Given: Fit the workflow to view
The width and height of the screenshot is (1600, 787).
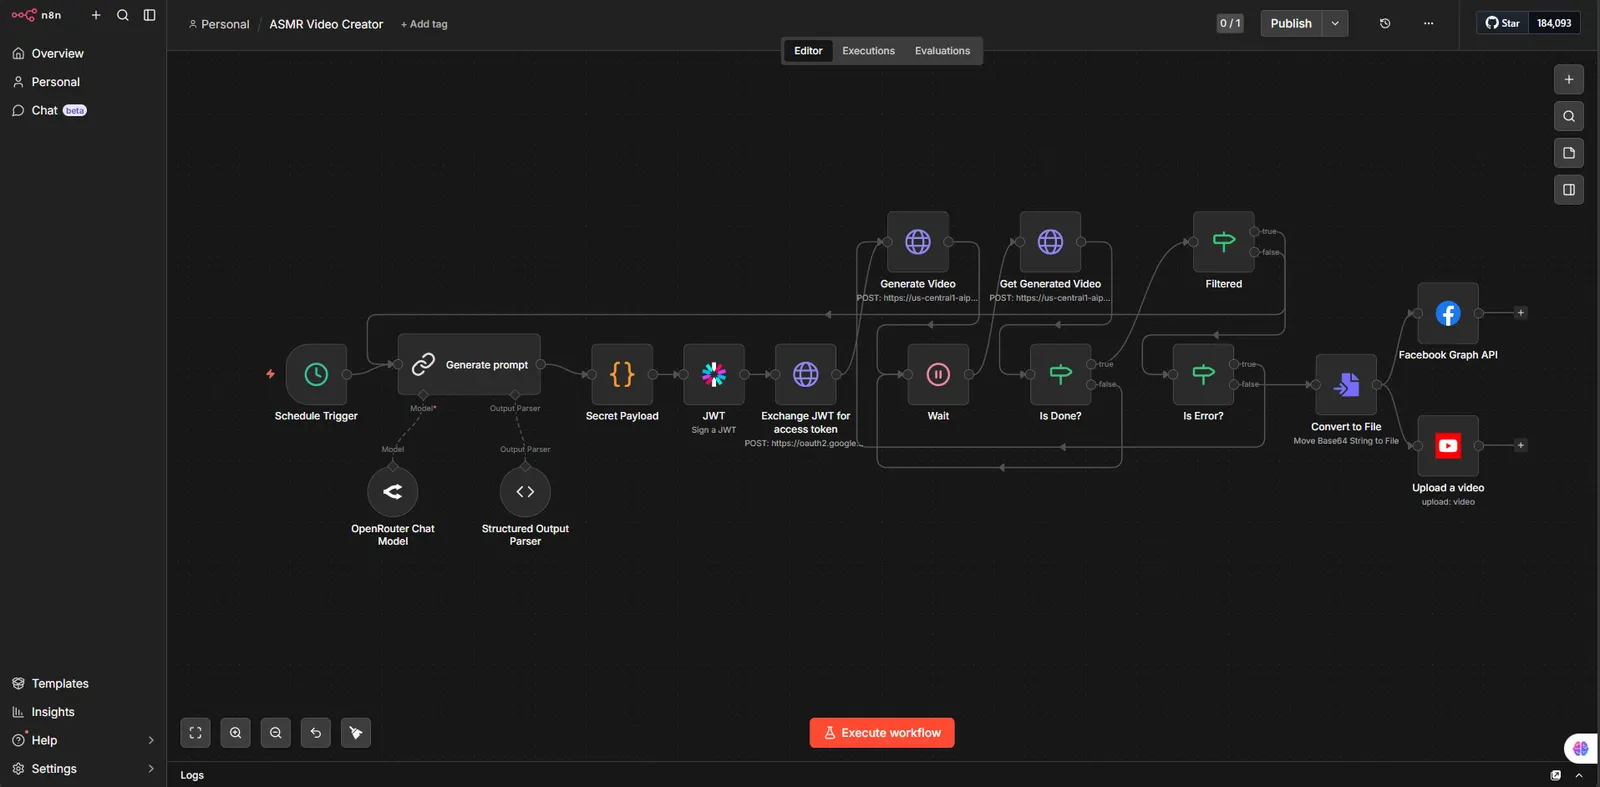Looking at the screenshot, I should pyautogui.click(x=196, y=733).
